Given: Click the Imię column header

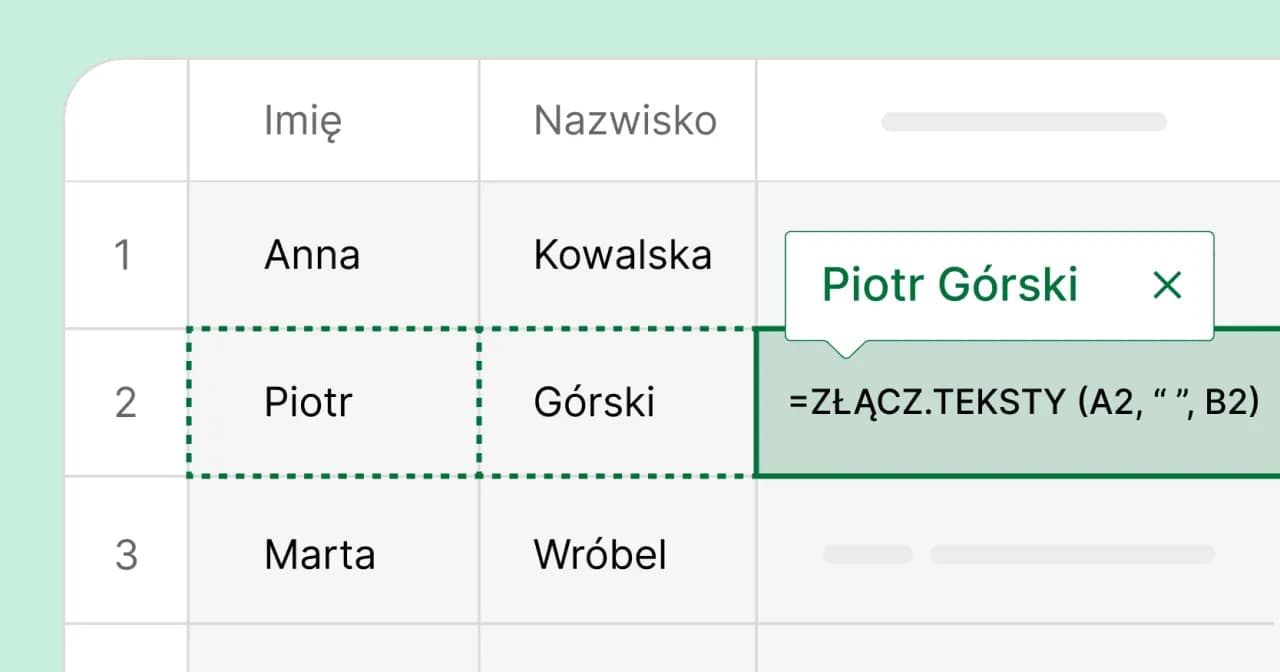Looking at the screenshot, I should [303, 121].
